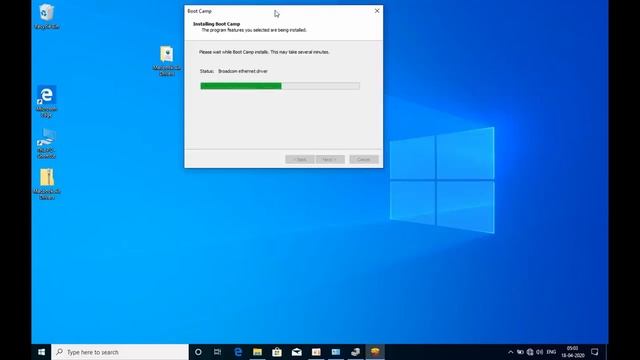Select the desktop folder icon beside Boot Camp window
640x360 pixels.
pyautogui.click(x=167, y=61)
